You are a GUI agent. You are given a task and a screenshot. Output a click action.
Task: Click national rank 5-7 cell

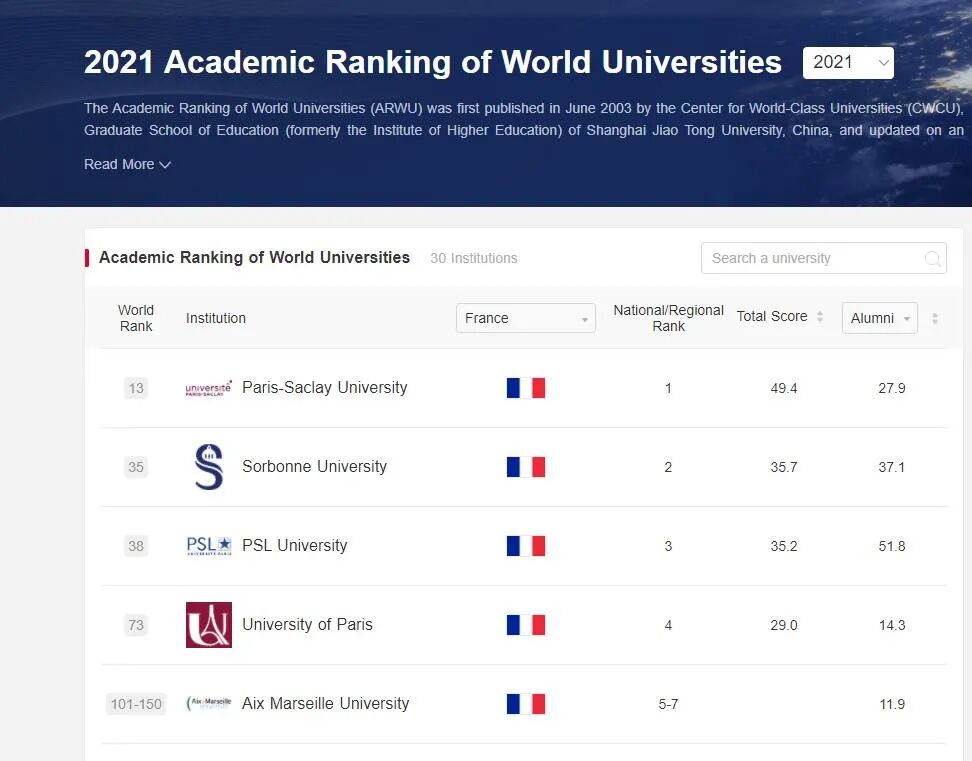[x=668, y=704]
